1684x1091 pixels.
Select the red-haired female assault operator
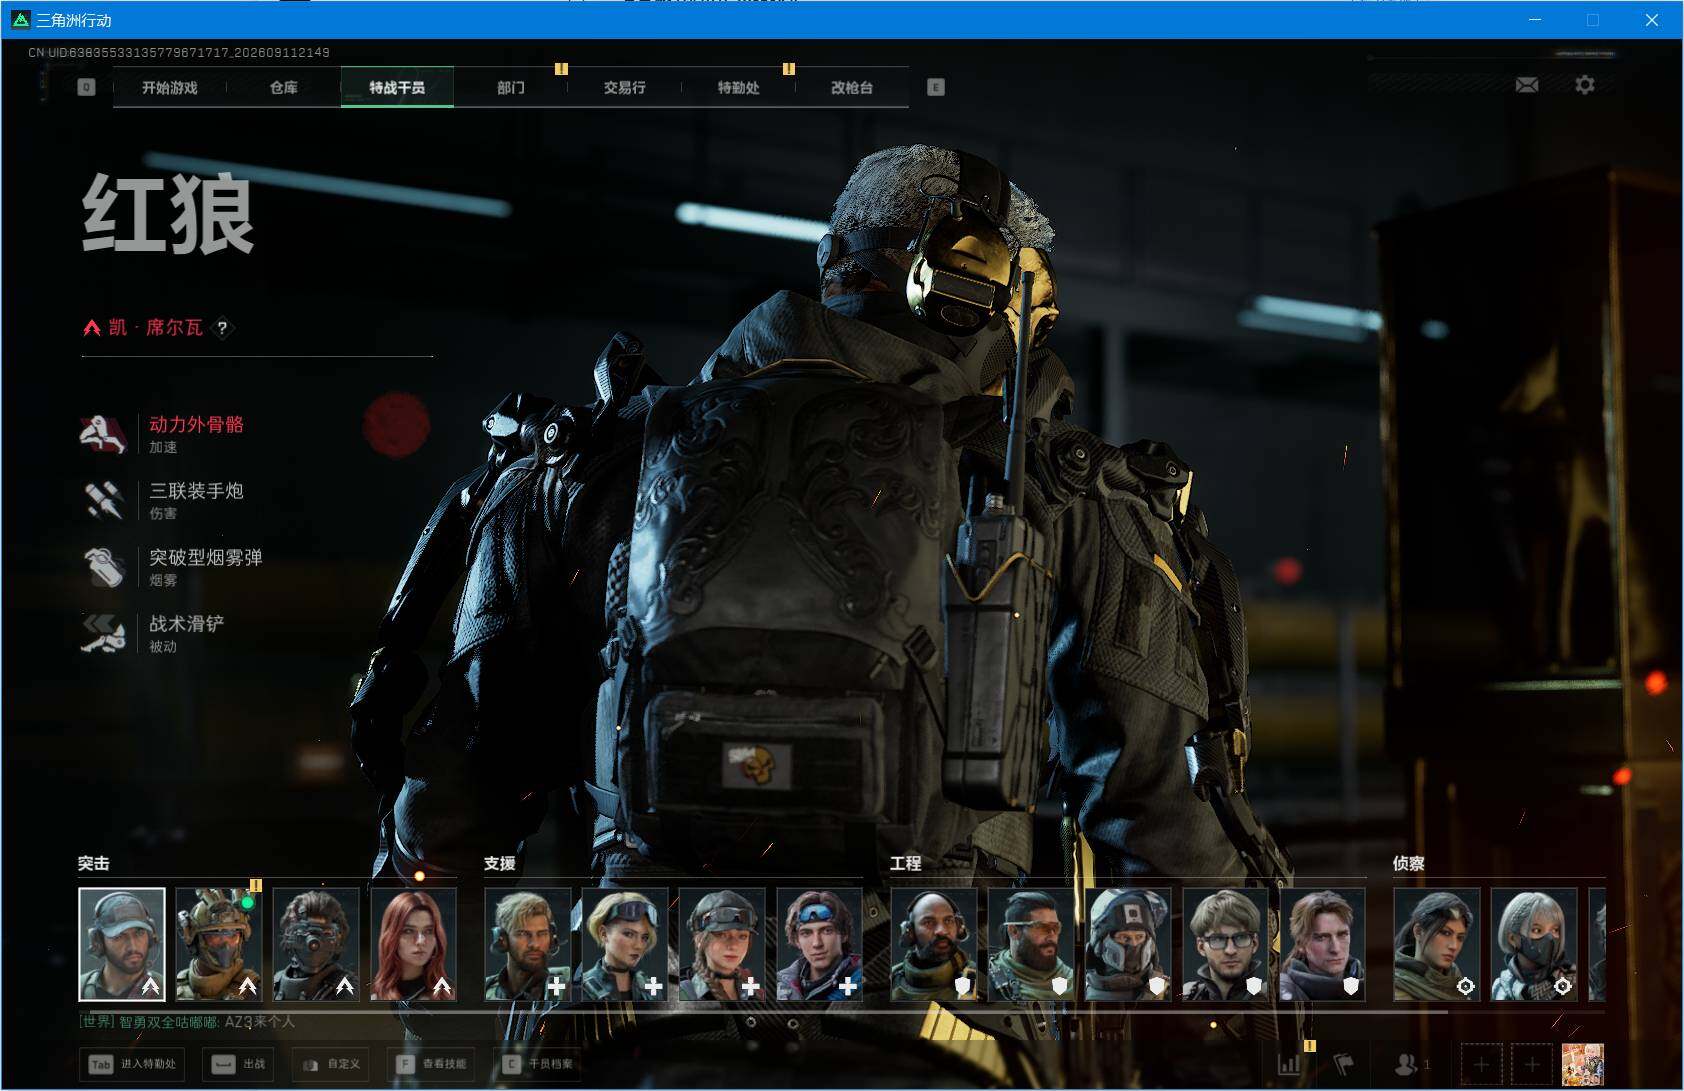[414, 944]
